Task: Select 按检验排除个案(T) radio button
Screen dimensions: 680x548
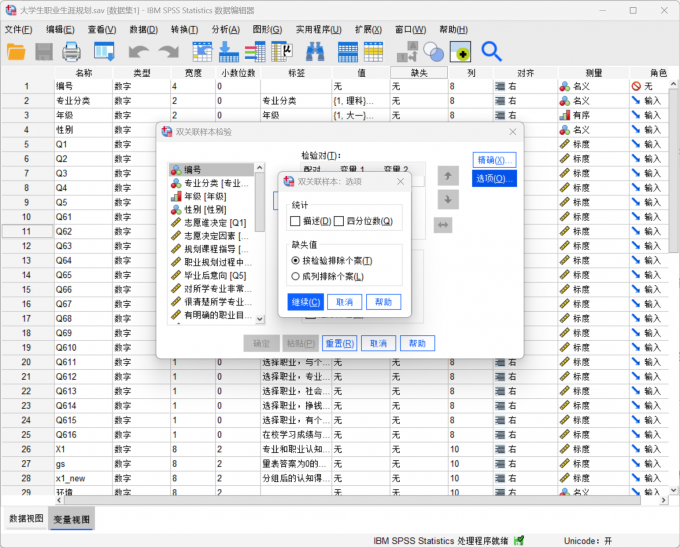Action: [x=295, y=261]
